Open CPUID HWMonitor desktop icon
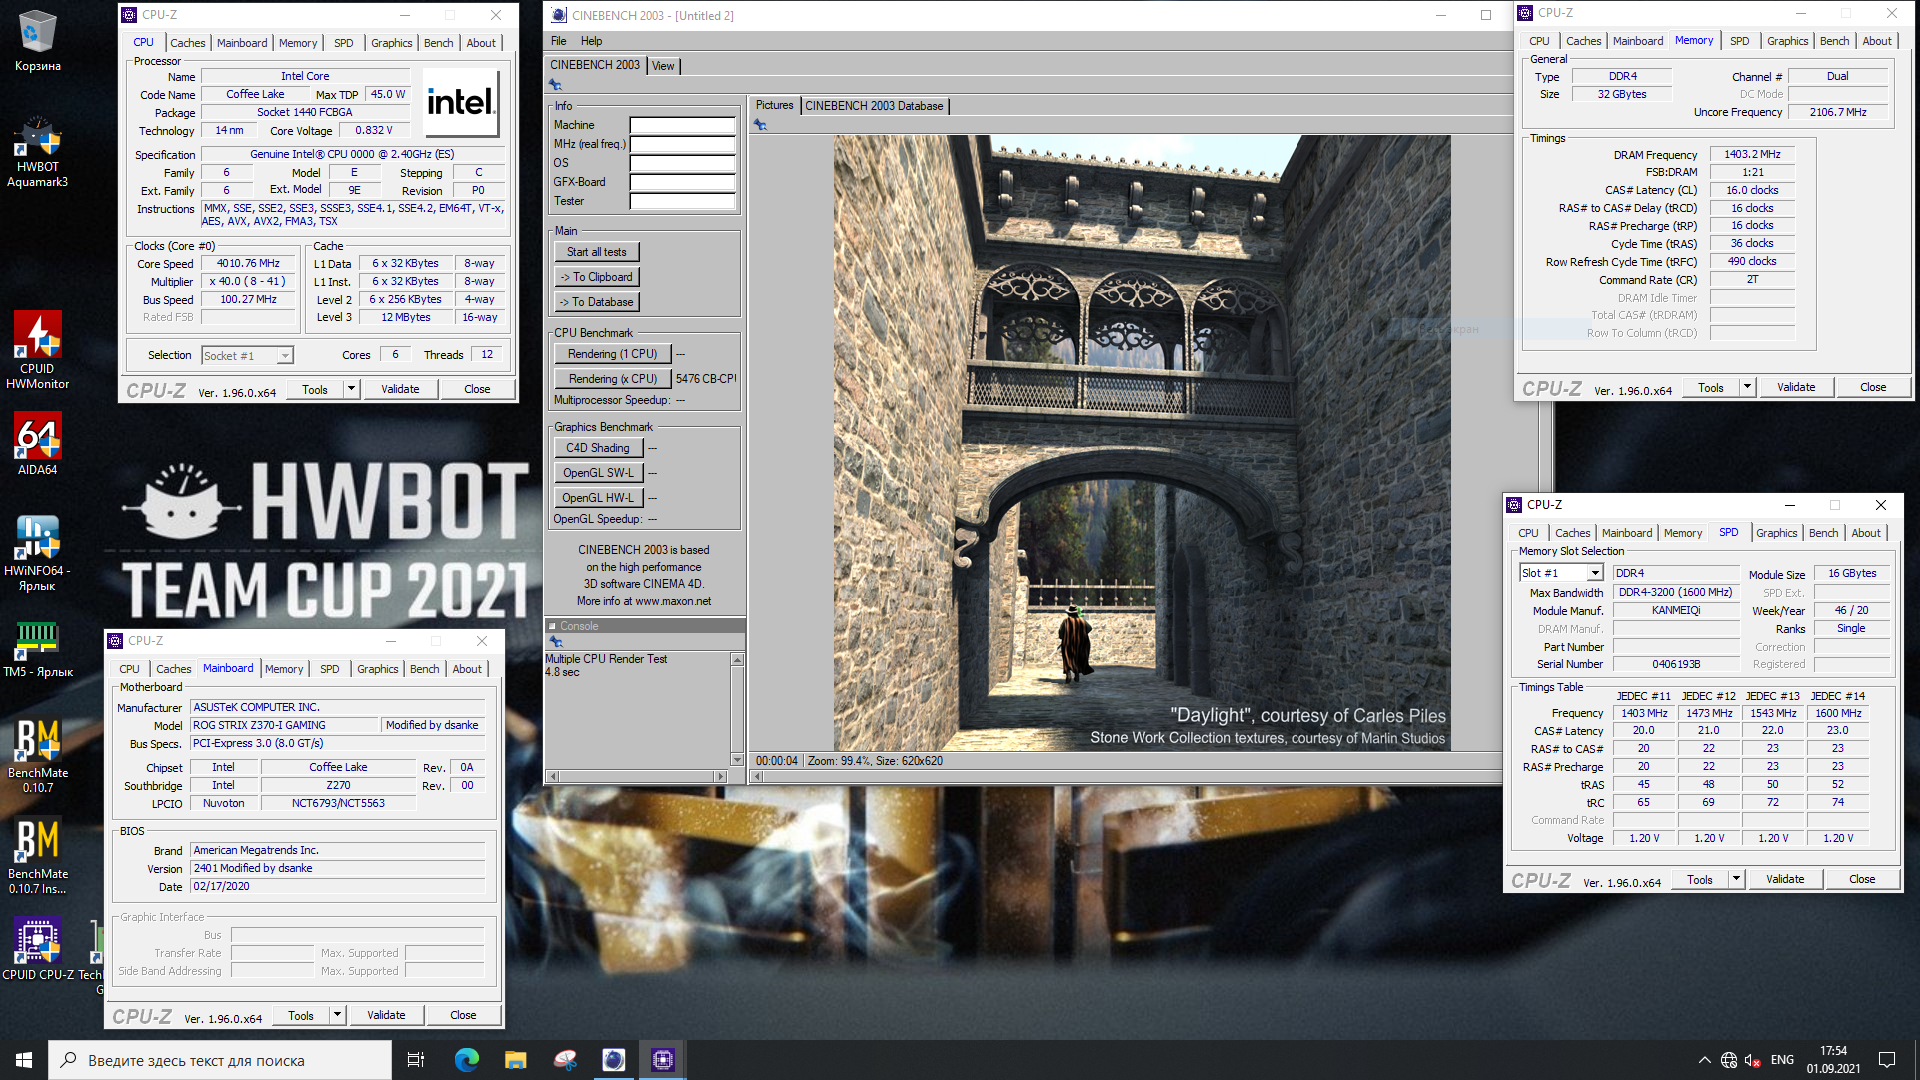This screenshot has height=1080, width=1920. click(x=37, y=350)
